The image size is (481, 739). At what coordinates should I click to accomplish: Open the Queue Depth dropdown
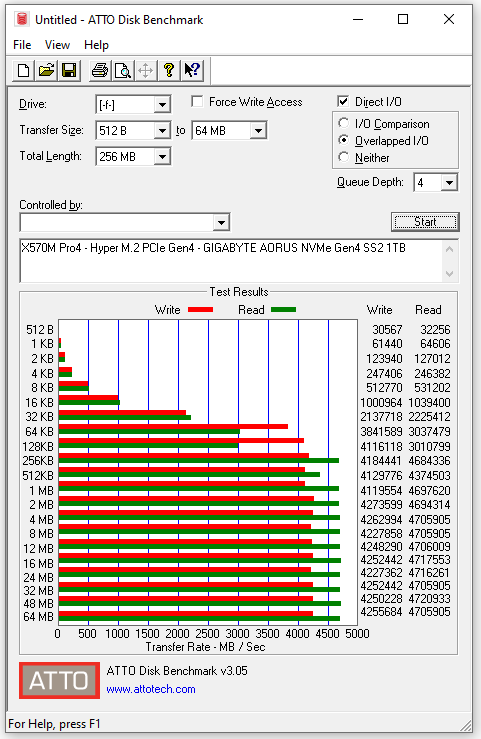tap(449, 182)
